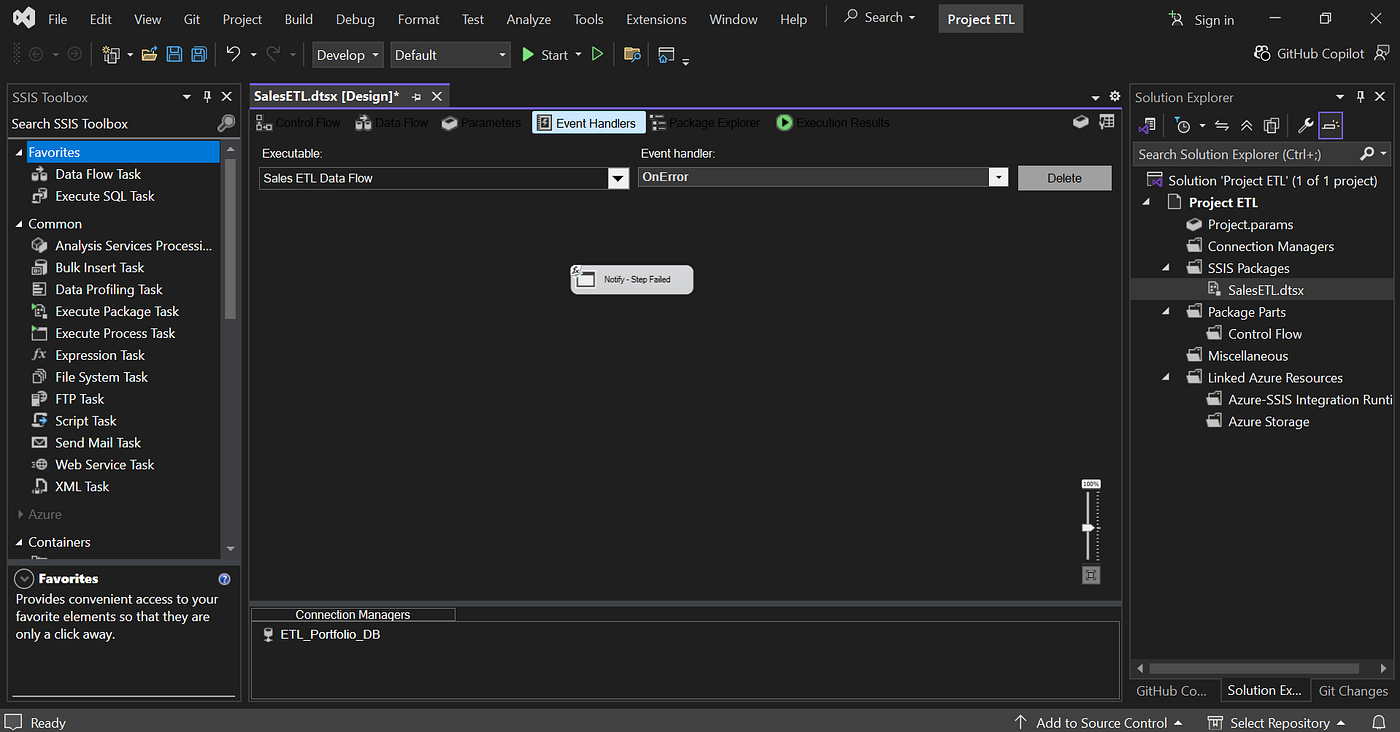Viewport: 1400px width, 732px height.
Task: Click GitHub Copilot in the title area
Action: click(x=1309, y=54)
